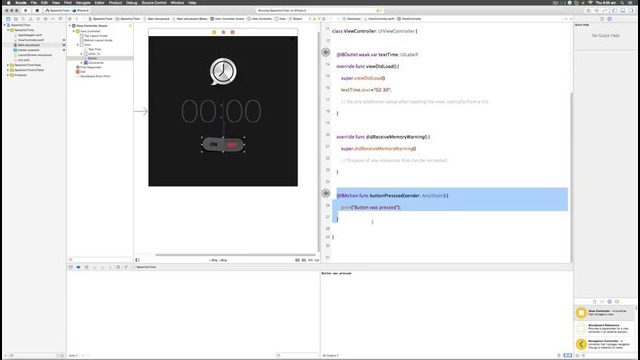The width and height of the screenshot is (640, 360).
Task: Select Info.plist in navigator
Action: (x=24, y=60)
